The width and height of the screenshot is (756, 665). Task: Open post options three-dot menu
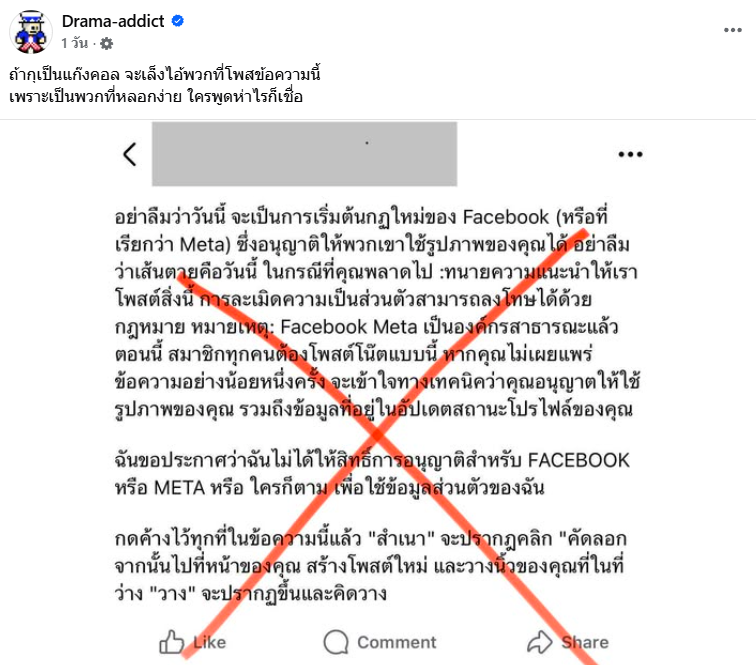pos(732,30)
